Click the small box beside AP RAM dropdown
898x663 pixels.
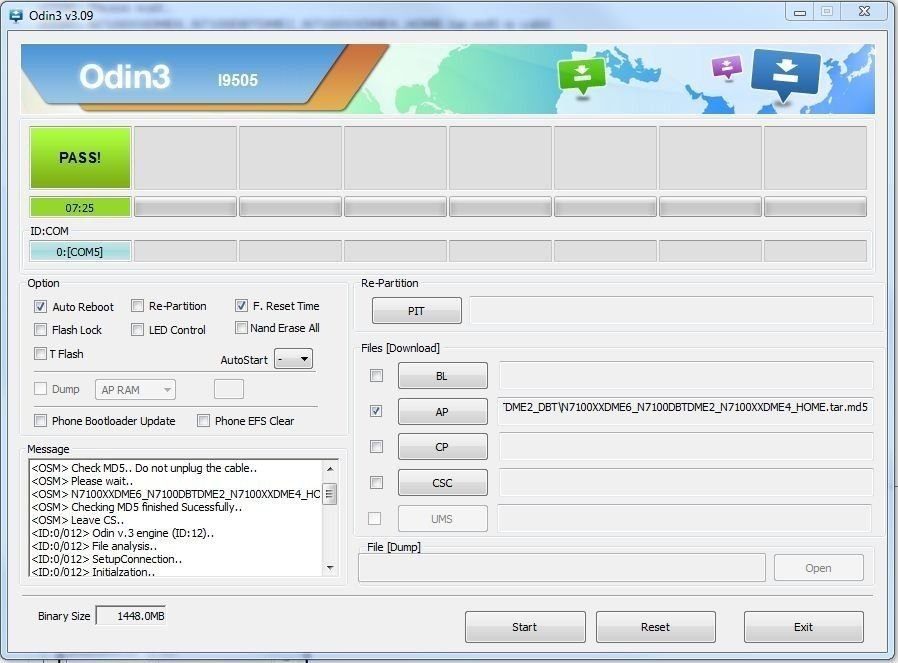click(x=229, y=389)
